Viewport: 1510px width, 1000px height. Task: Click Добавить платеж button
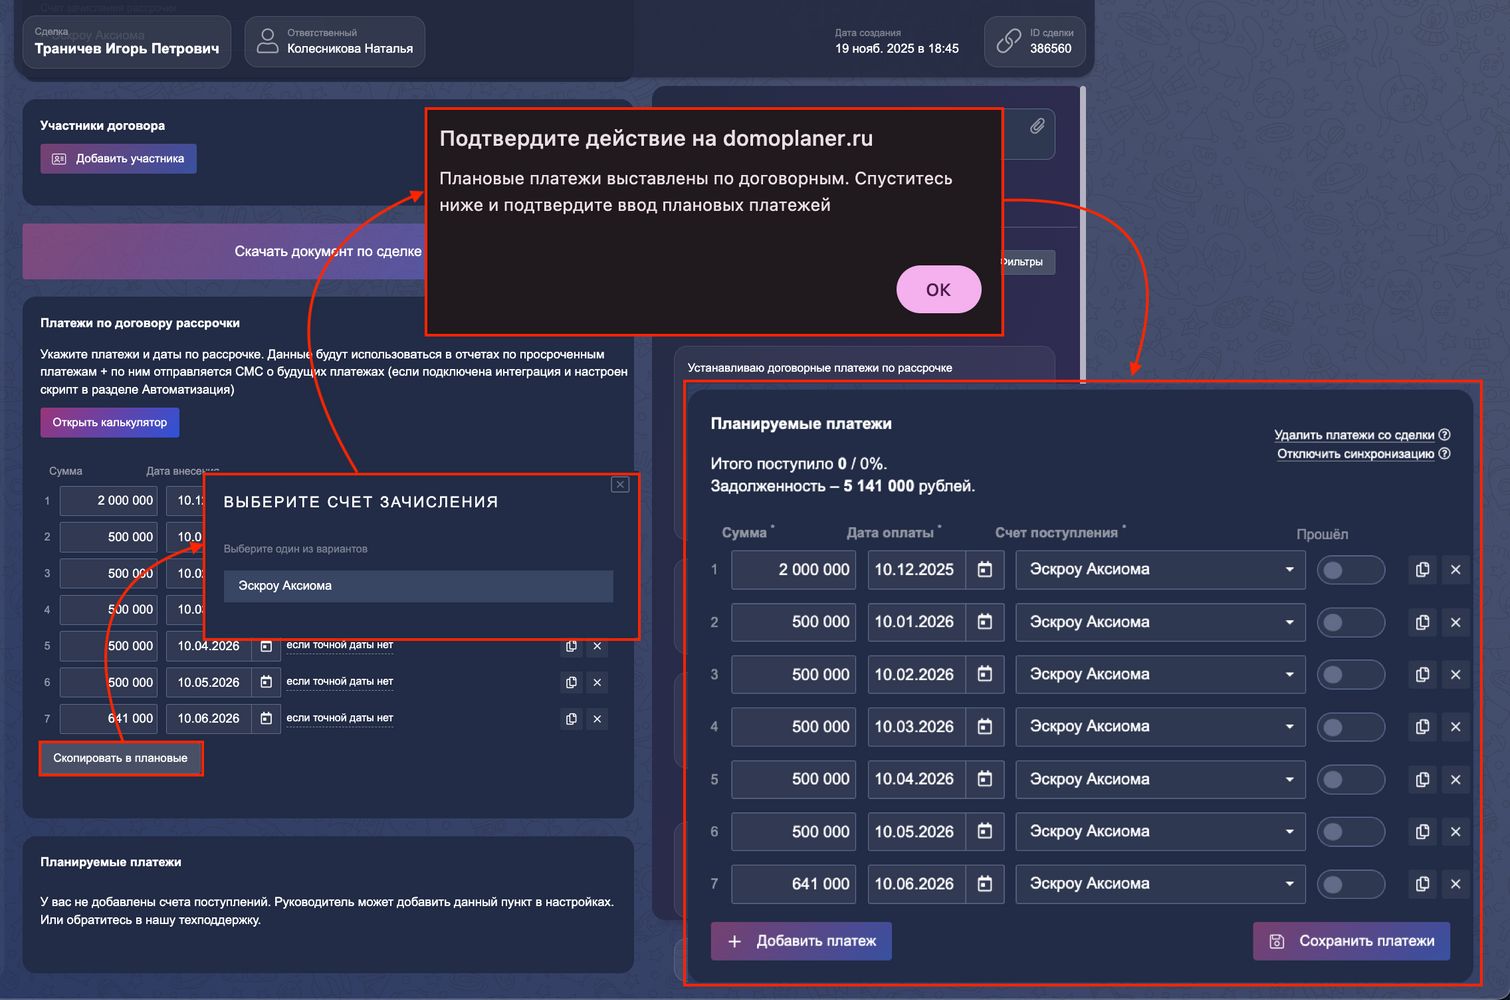801,941
